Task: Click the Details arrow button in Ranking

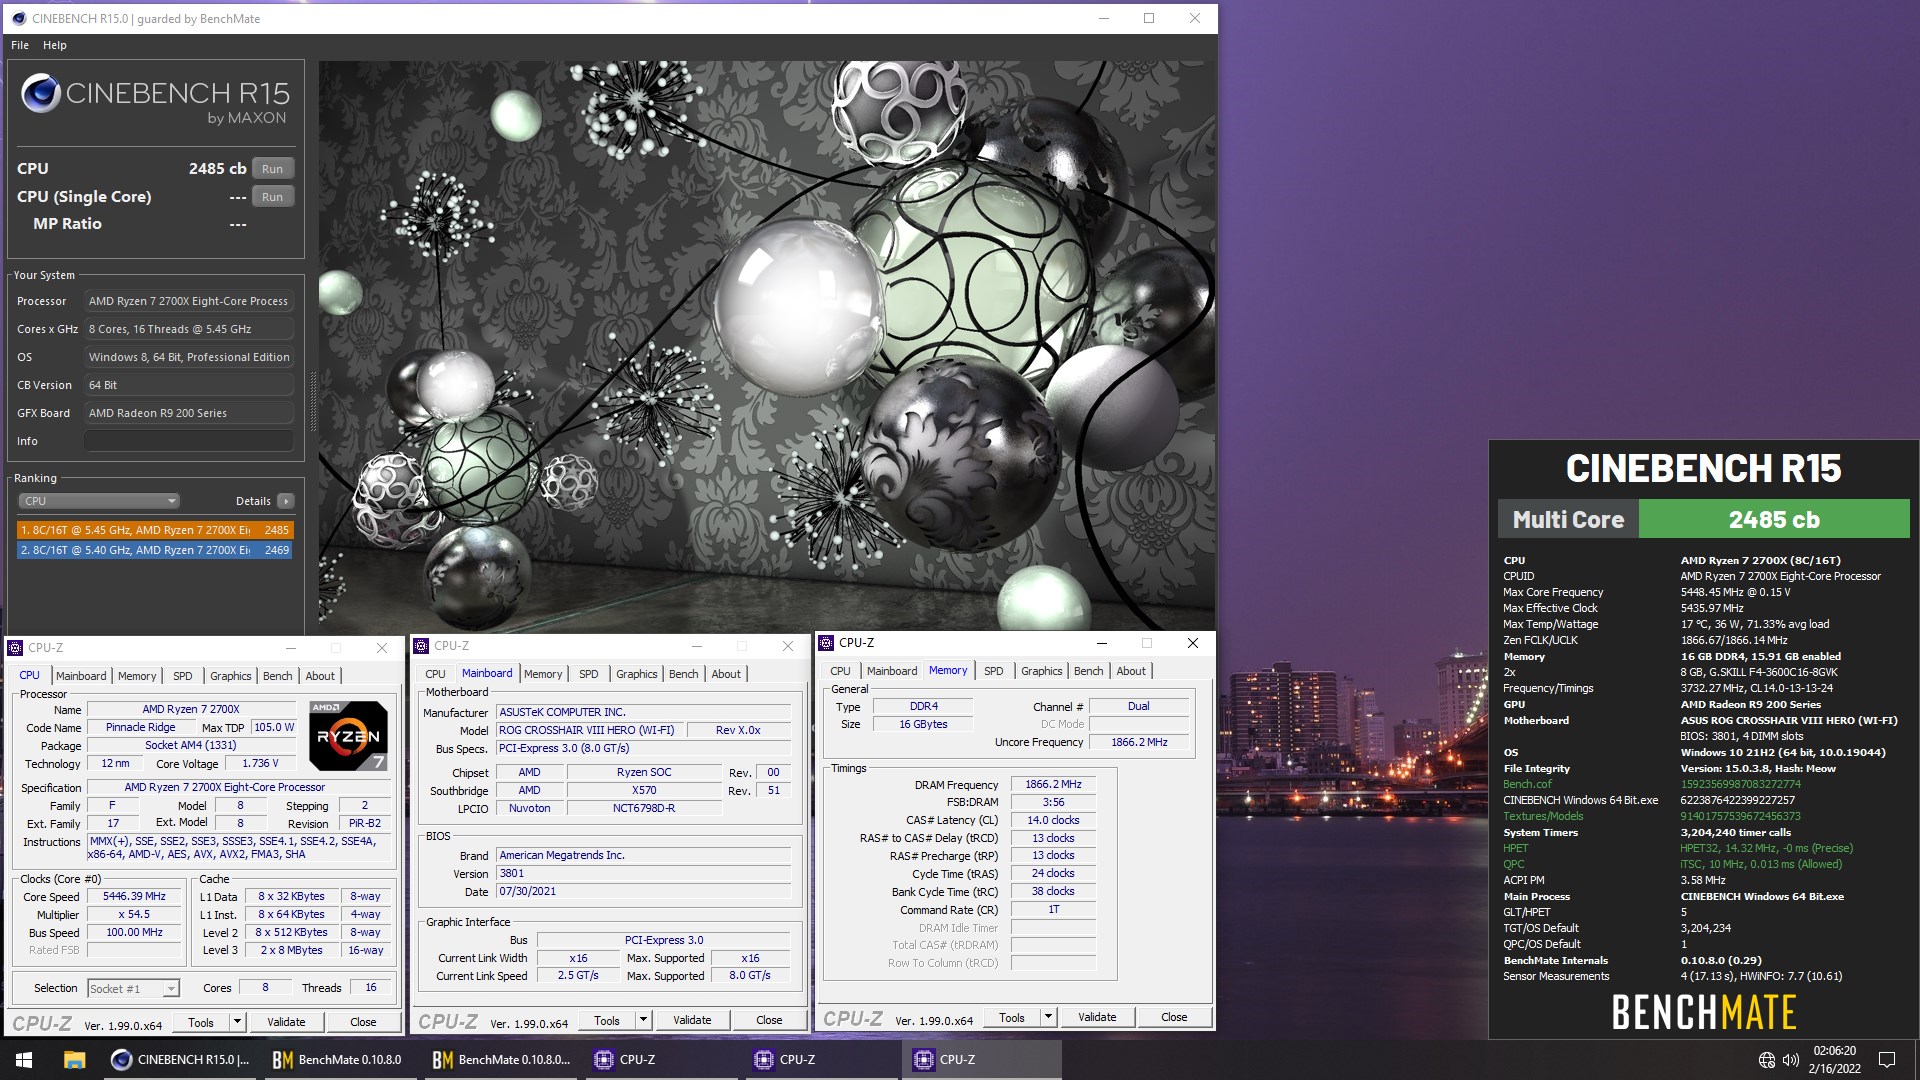Action: pyautogui.click(x=286, y=501)
